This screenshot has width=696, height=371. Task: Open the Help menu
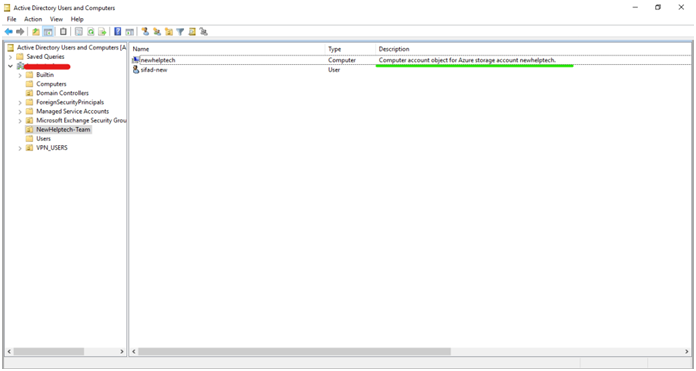pos(77,19)
